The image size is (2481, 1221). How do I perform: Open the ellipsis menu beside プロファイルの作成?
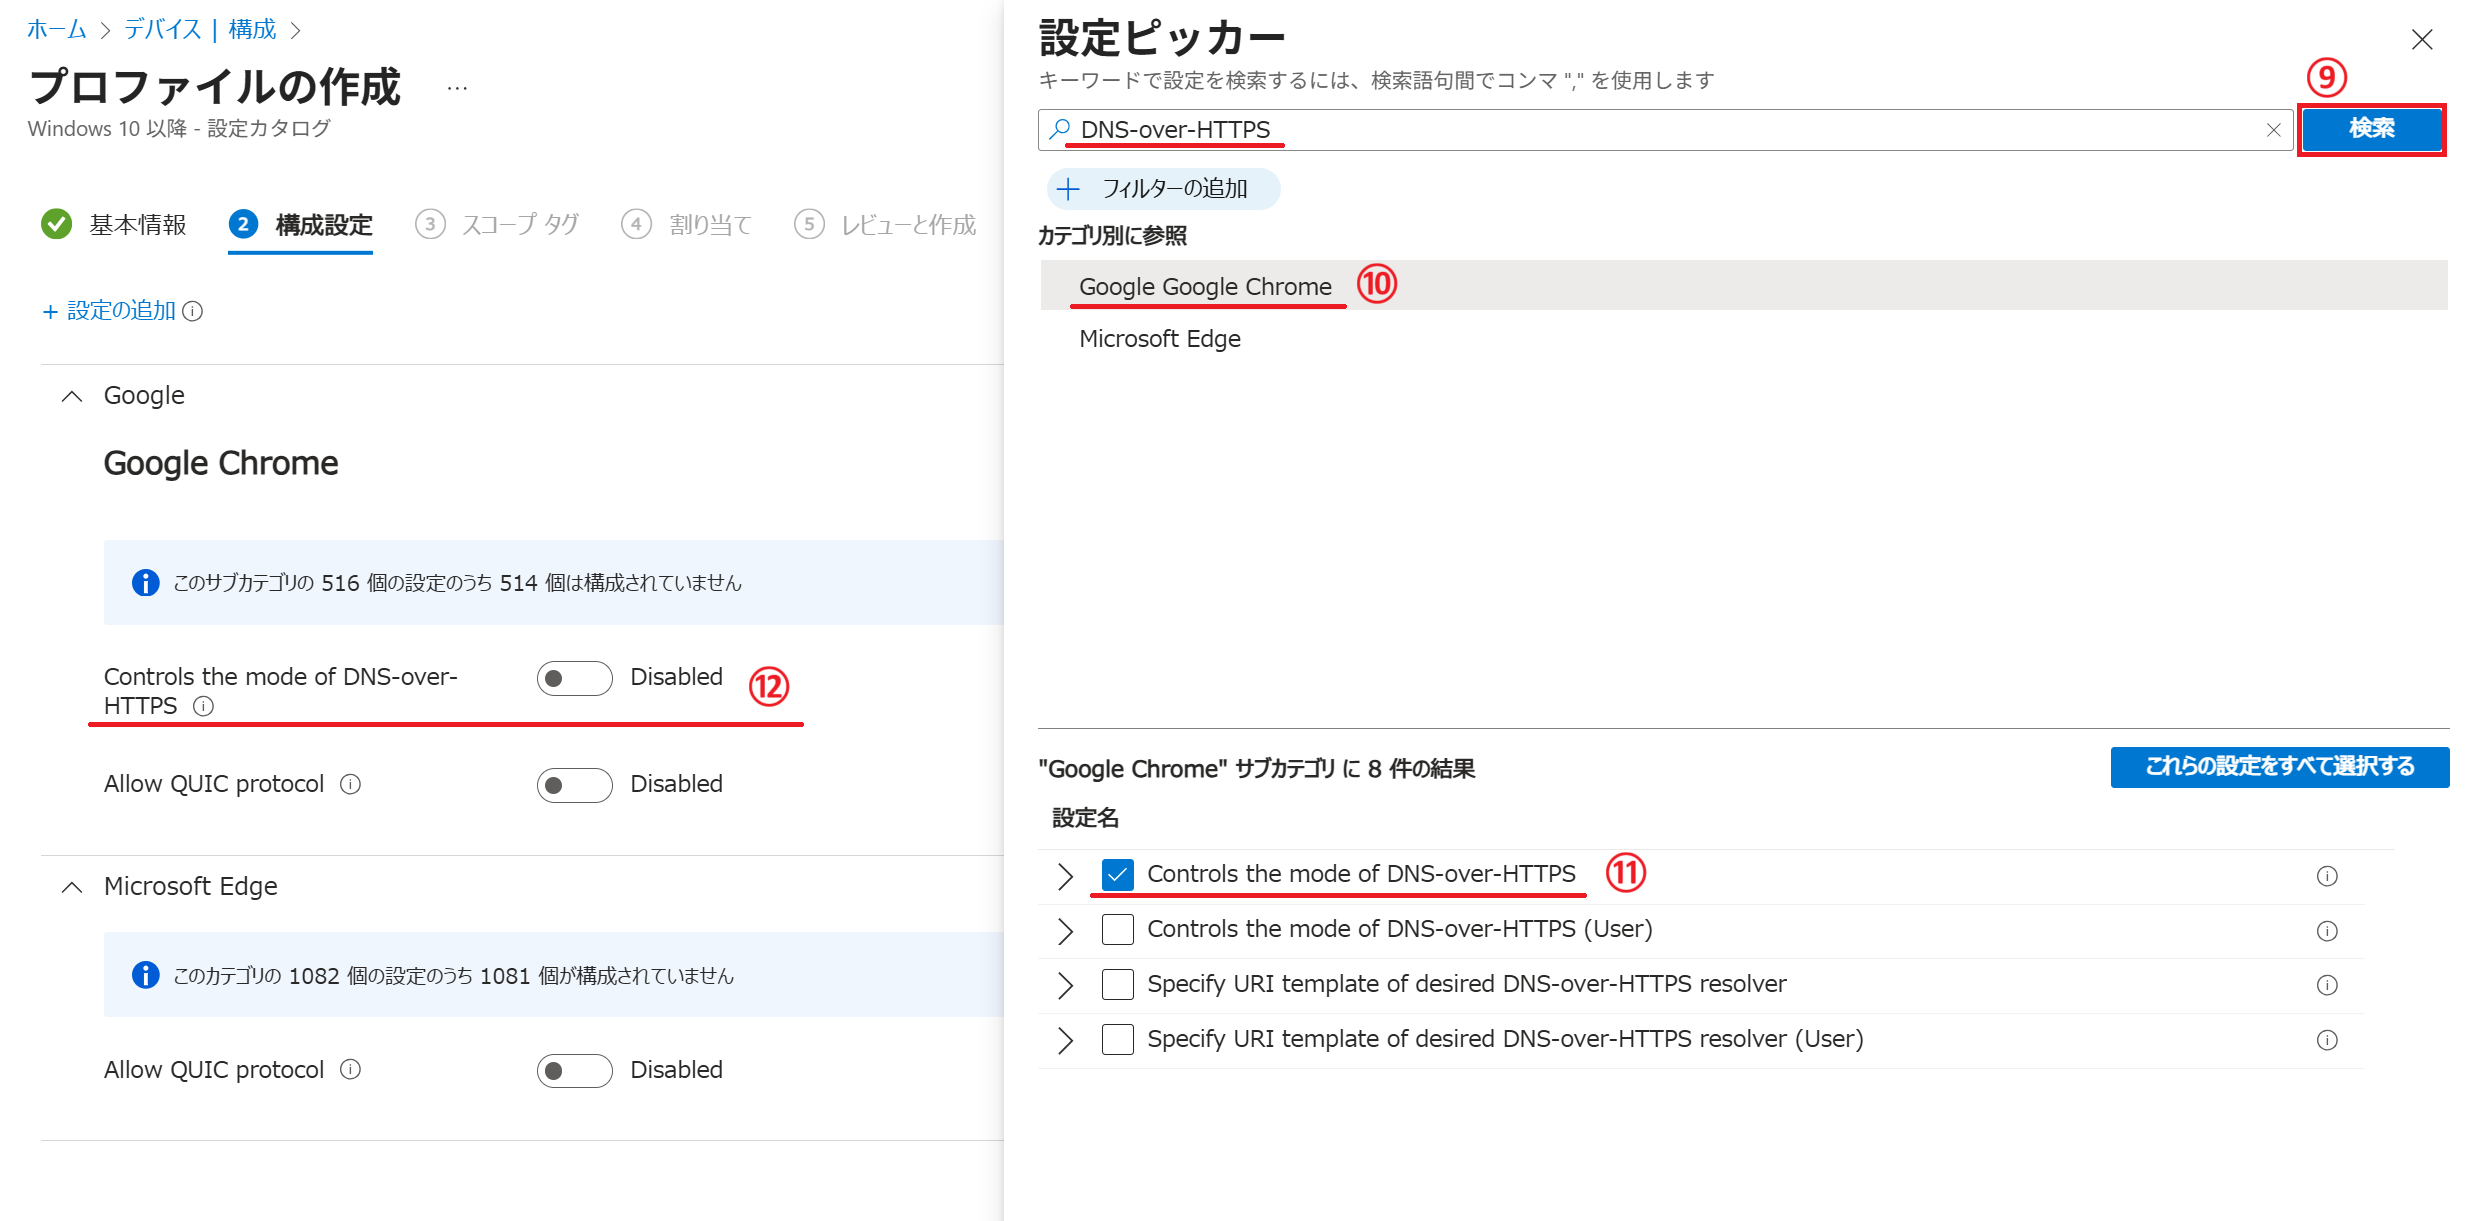[457, 89]
